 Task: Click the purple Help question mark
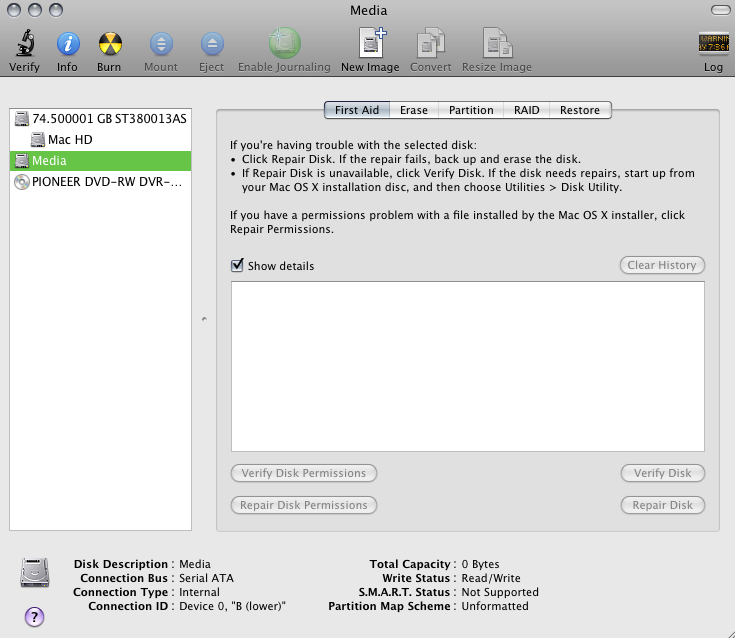(x=34, y=616)
